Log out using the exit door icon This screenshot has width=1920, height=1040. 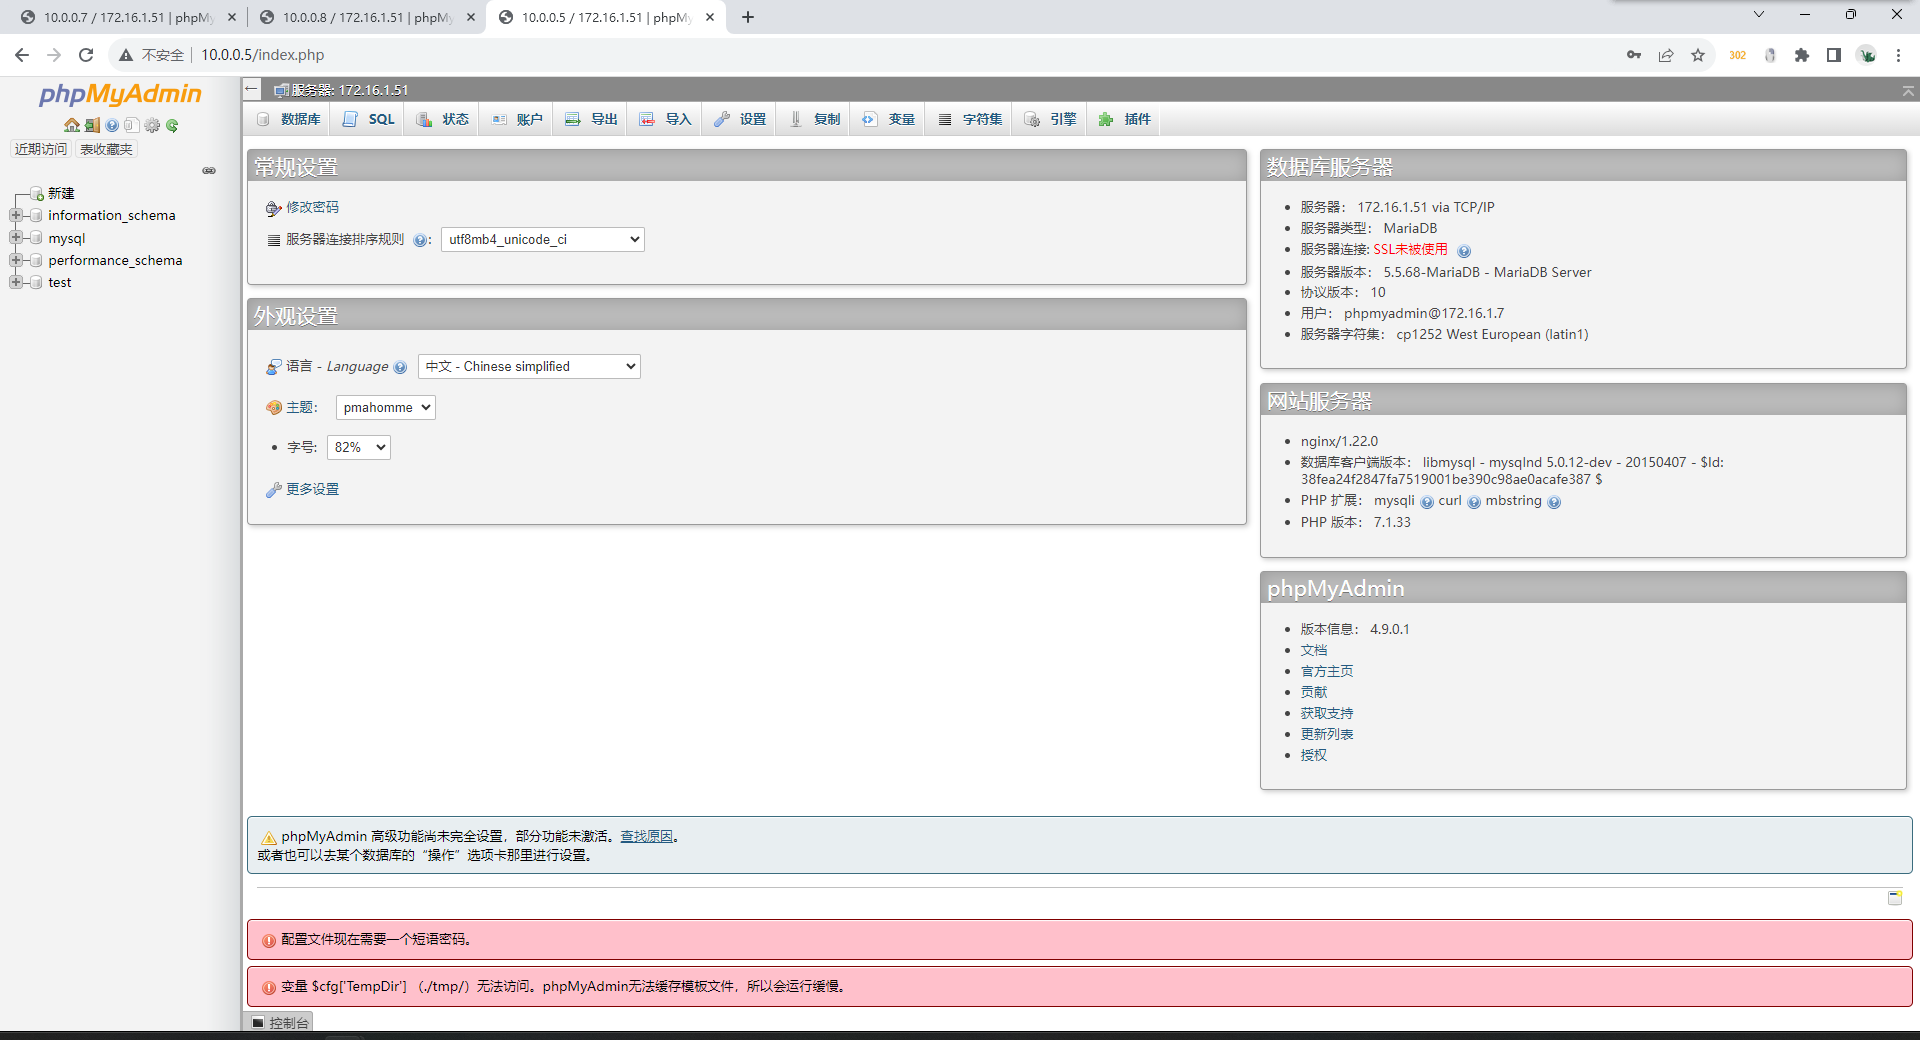[92, 125]
